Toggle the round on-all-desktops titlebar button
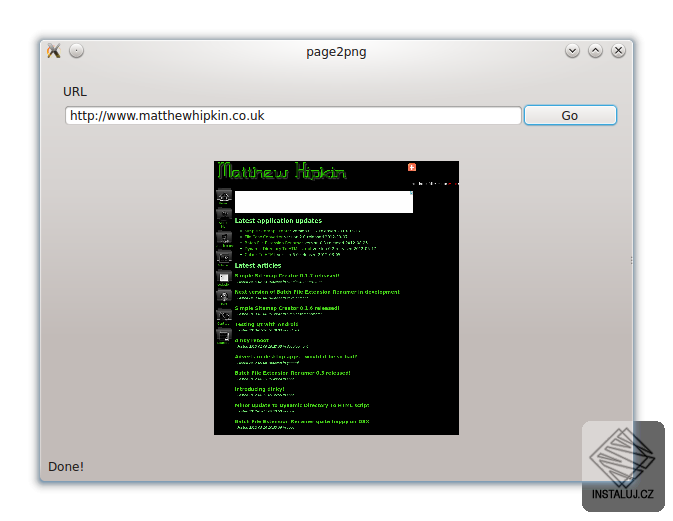This screenshot has height=521, width=673. point(76,51)
